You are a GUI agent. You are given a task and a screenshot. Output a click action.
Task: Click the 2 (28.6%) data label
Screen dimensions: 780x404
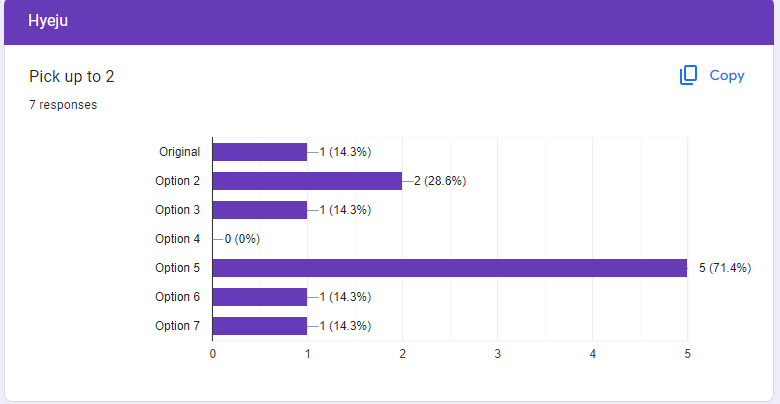pos(440,181)
